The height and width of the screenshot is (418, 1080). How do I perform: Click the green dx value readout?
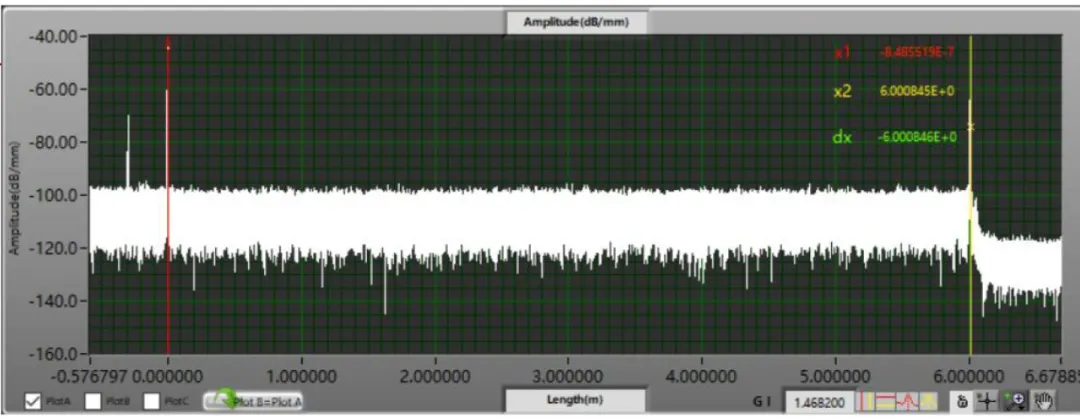916,137
